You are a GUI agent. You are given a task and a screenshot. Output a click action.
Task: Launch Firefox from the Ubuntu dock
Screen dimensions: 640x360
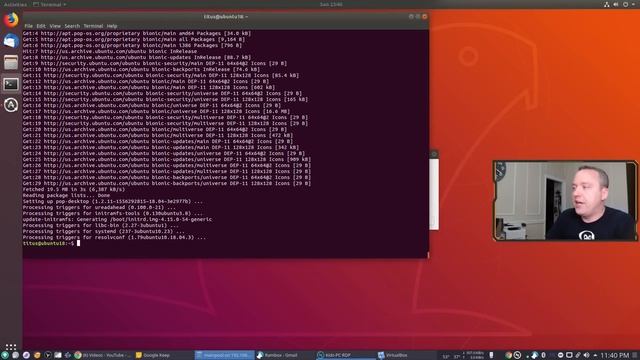coord(11,20)
